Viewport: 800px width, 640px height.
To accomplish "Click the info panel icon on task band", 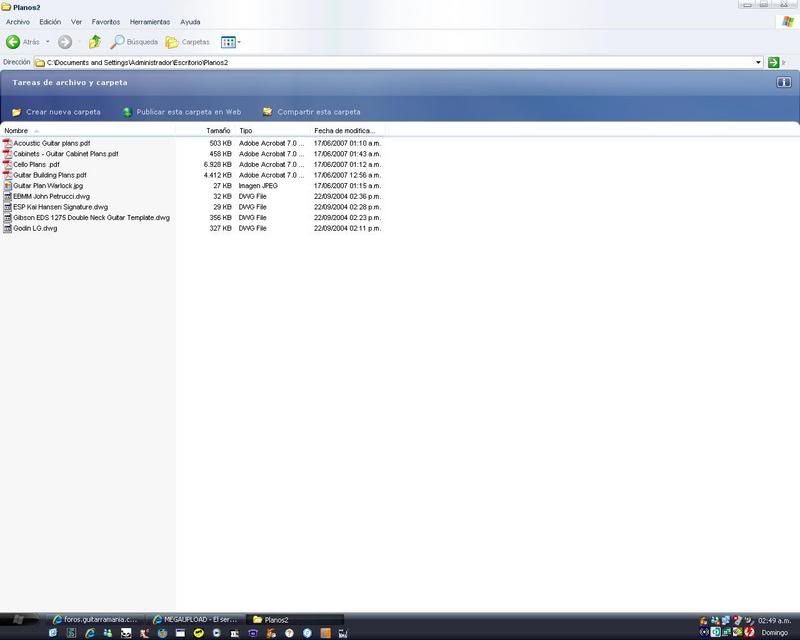I will pos(784,82).
